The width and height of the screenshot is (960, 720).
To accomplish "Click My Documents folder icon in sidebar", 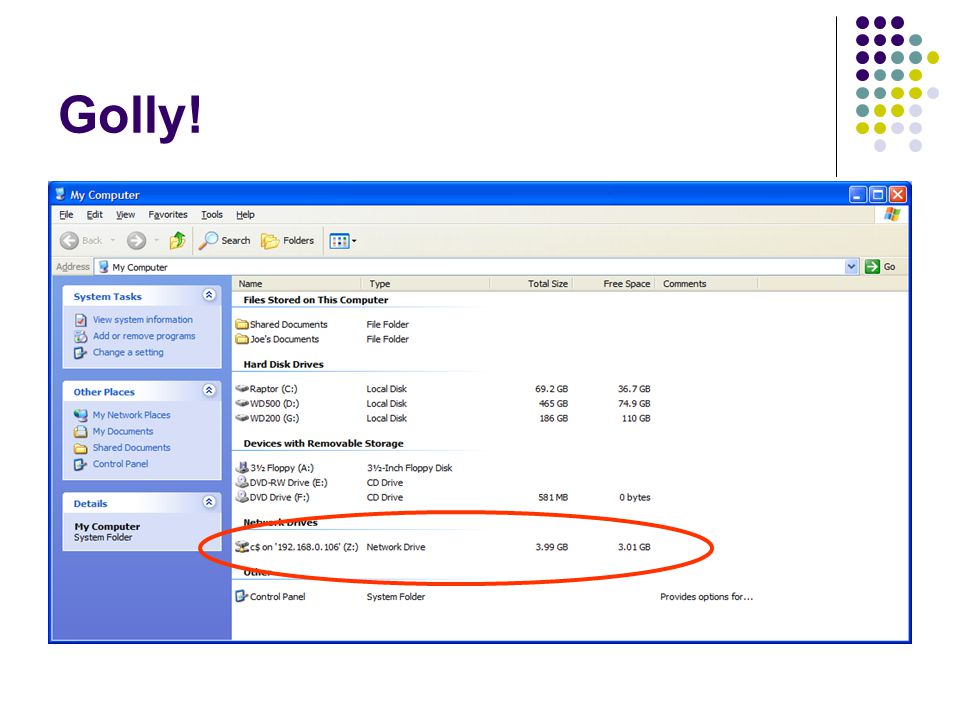I will click(x=81, y=432).
